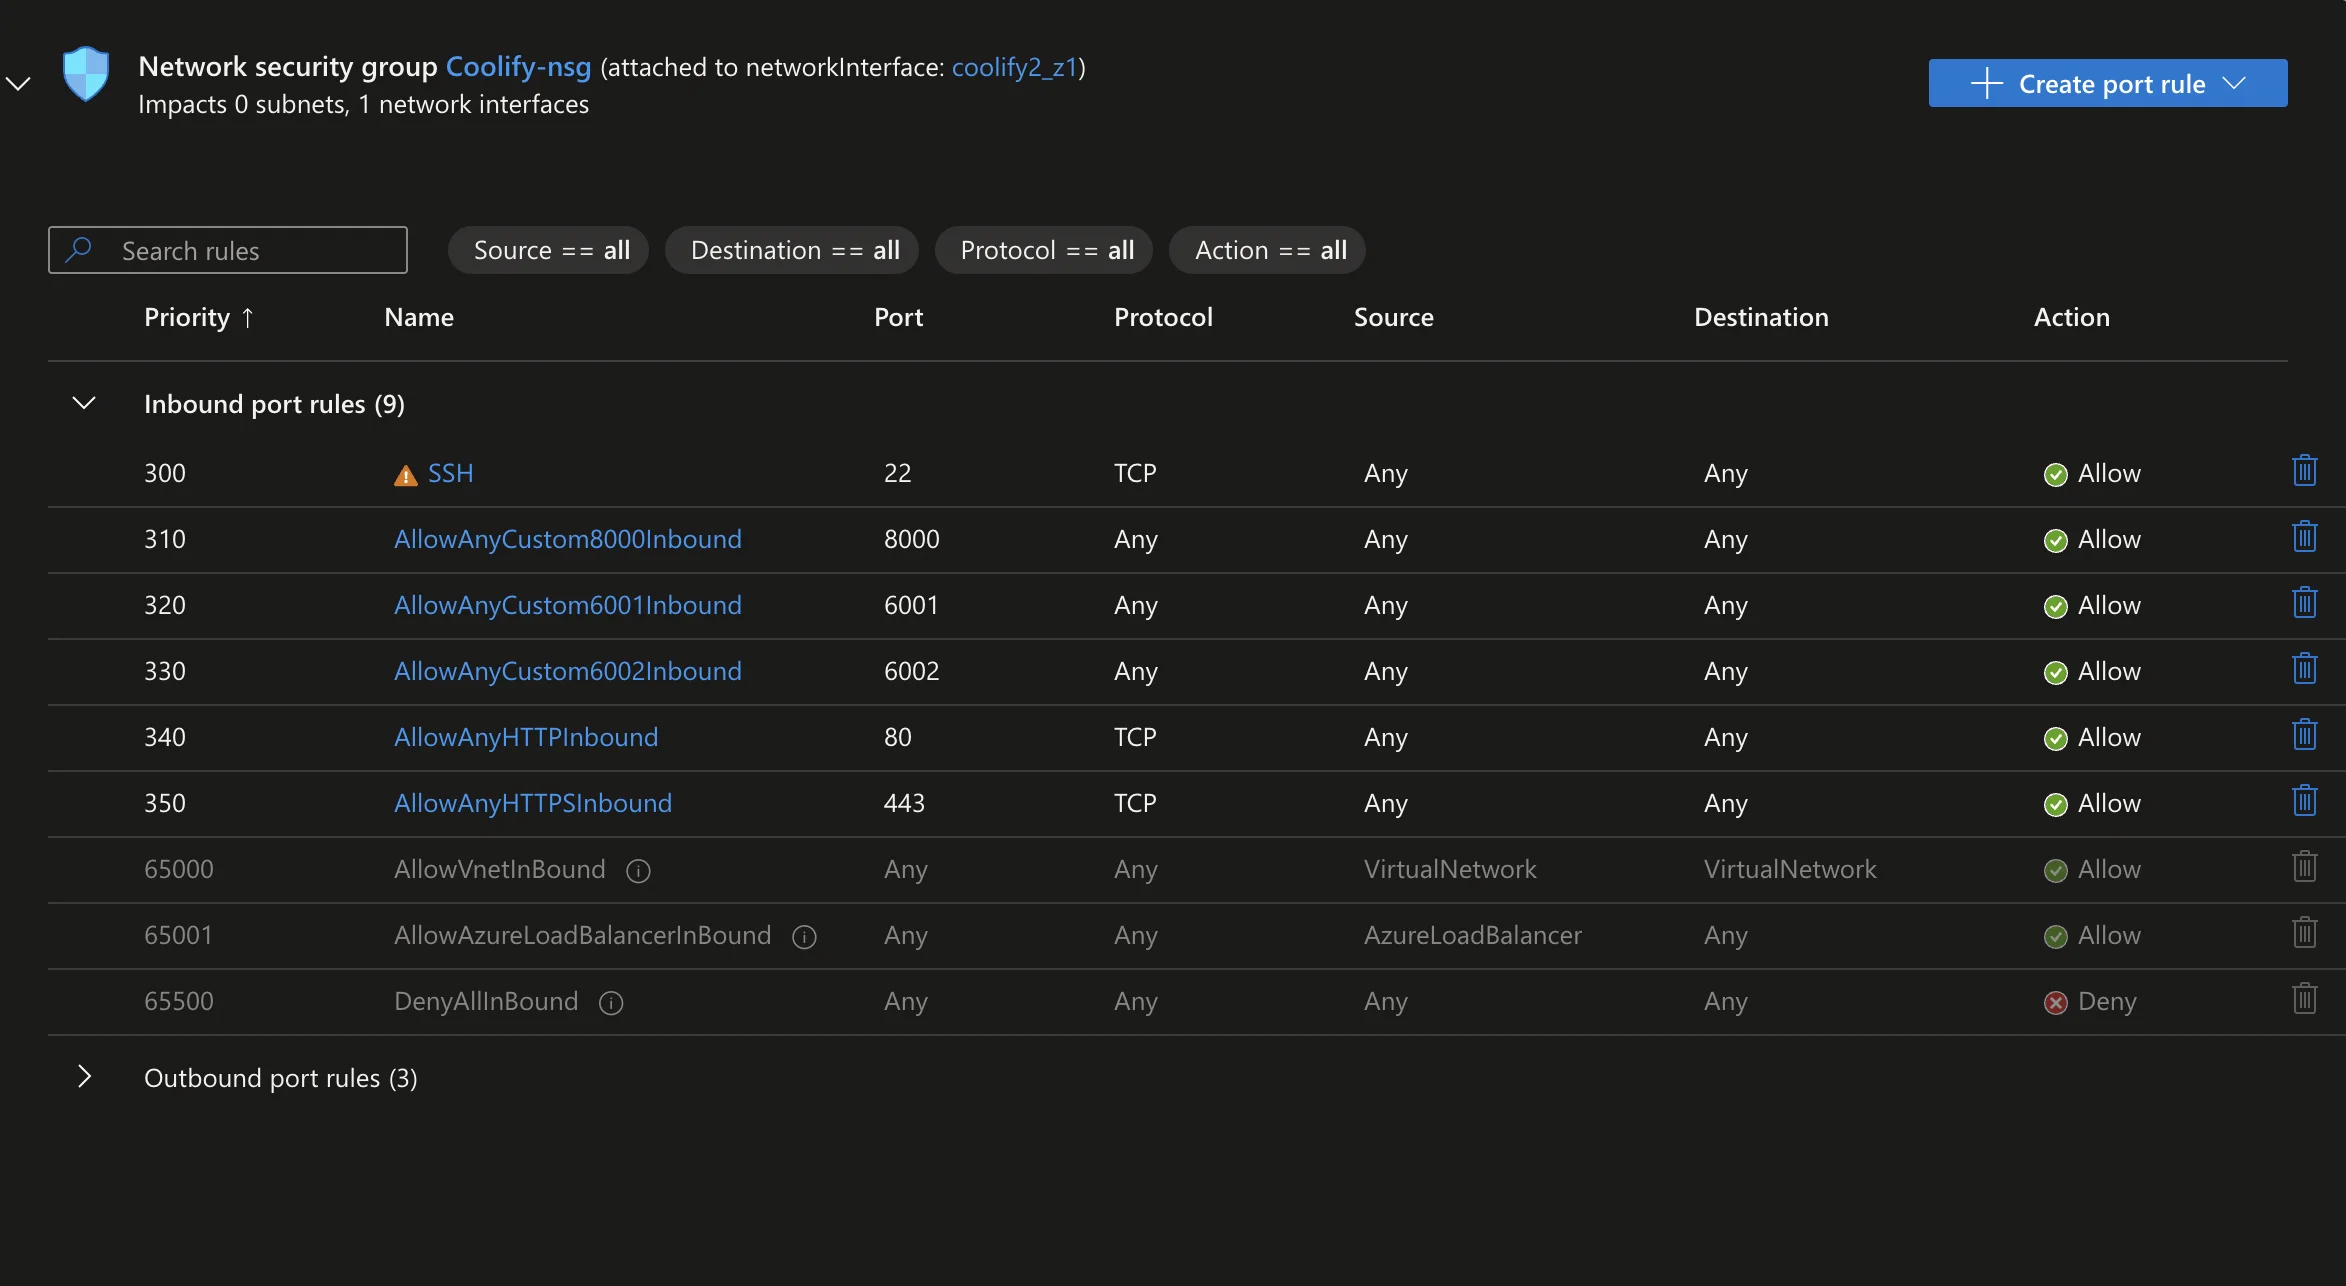The height and width of the screenshot is (1286, 2346).
Task: Click trash icon for AllowAnyCustom8000Inbound rule
Action: click(2304, 537)
